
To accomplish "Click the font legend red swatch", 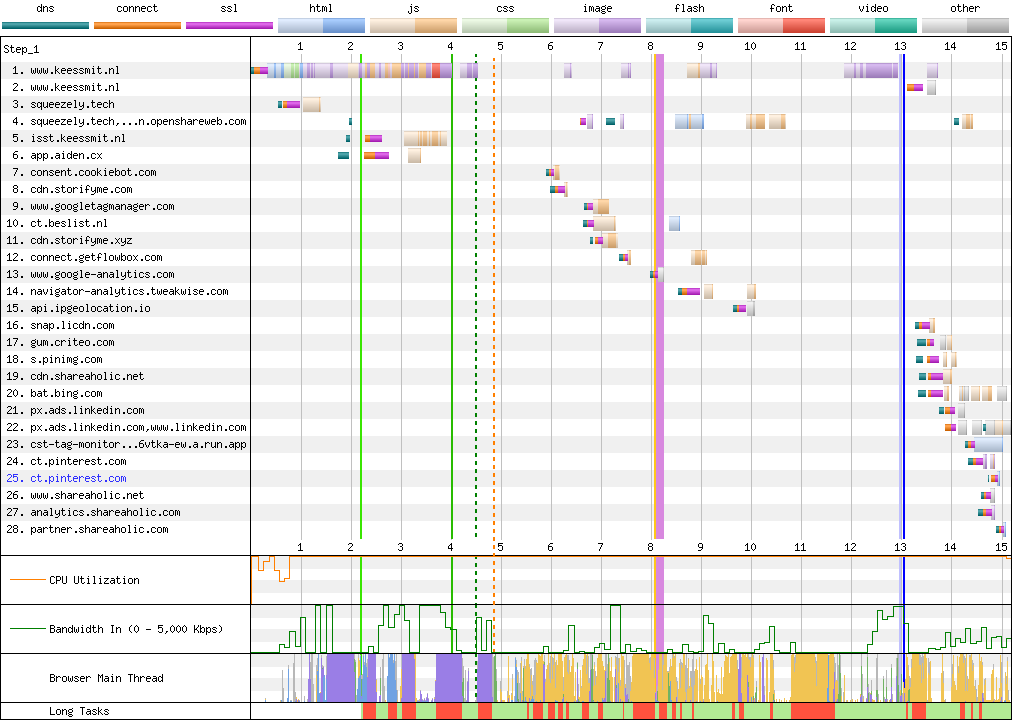I will click(x=781, y=25).
